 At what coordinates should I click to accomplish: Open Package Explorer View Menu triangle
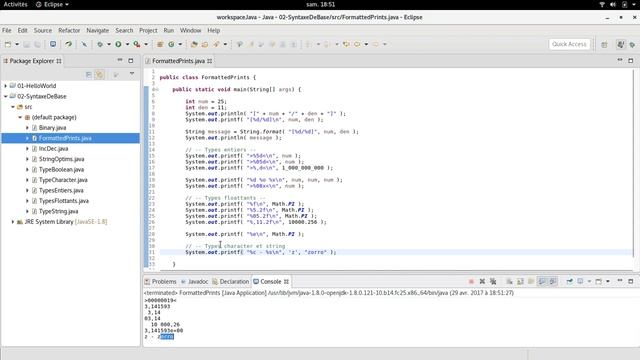point(132,74)
